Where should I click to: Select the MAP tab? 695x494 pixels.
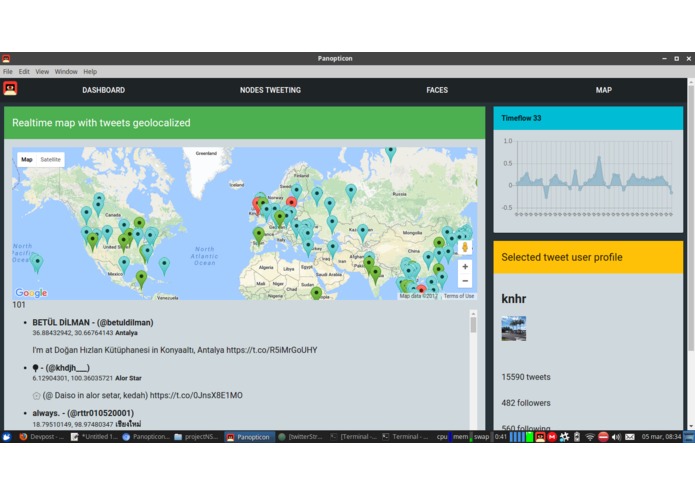coord(604,90)
